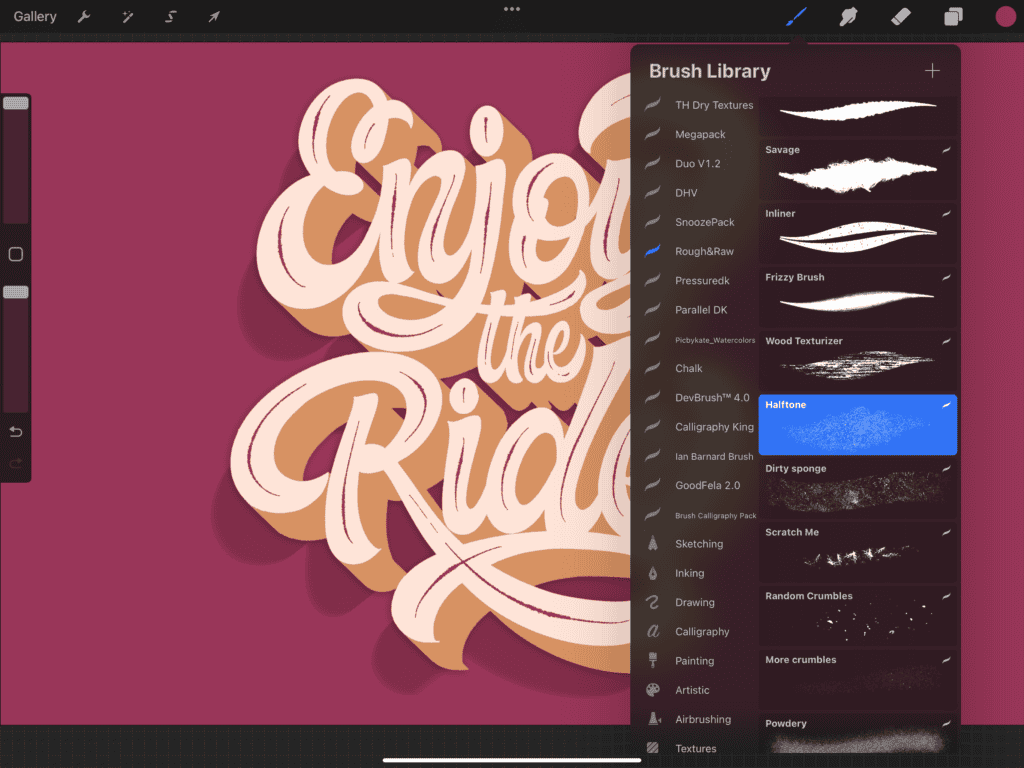This screenshot has width=1024, height=768.
Task: Select the Rough&Raw brush set
Action: coord(703,251)
